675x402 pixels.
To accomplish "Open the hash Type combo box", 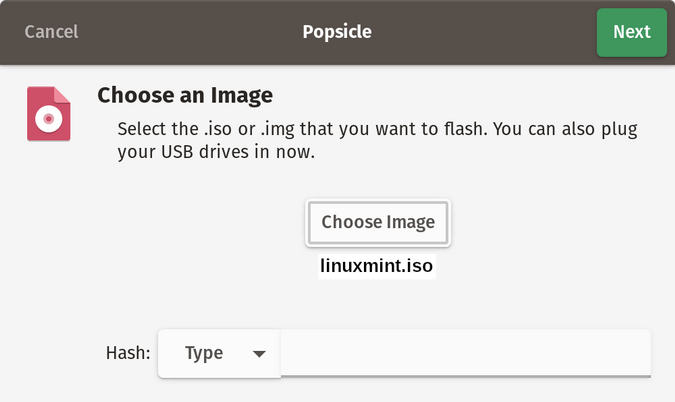I will click(x=219, y=353).
